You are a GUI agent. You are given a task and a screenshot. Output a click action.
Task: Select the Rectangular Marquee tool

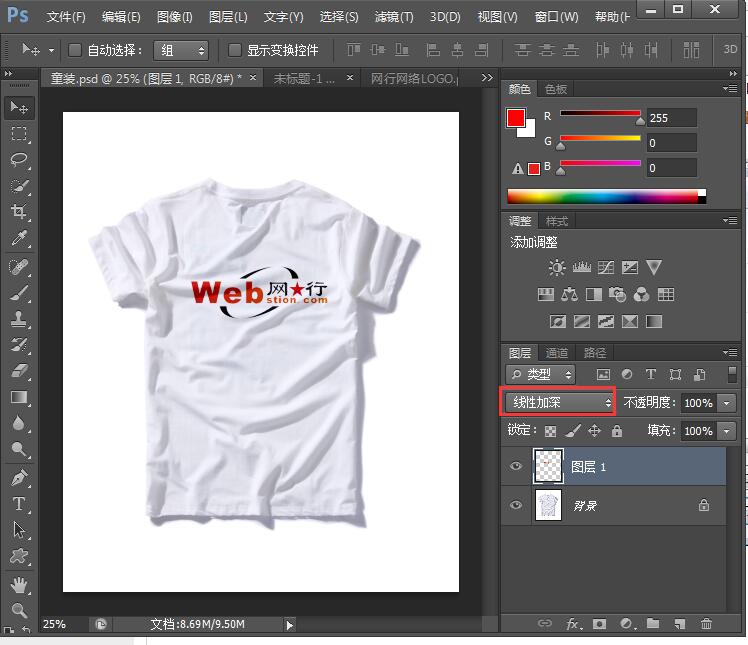(19, 134)
